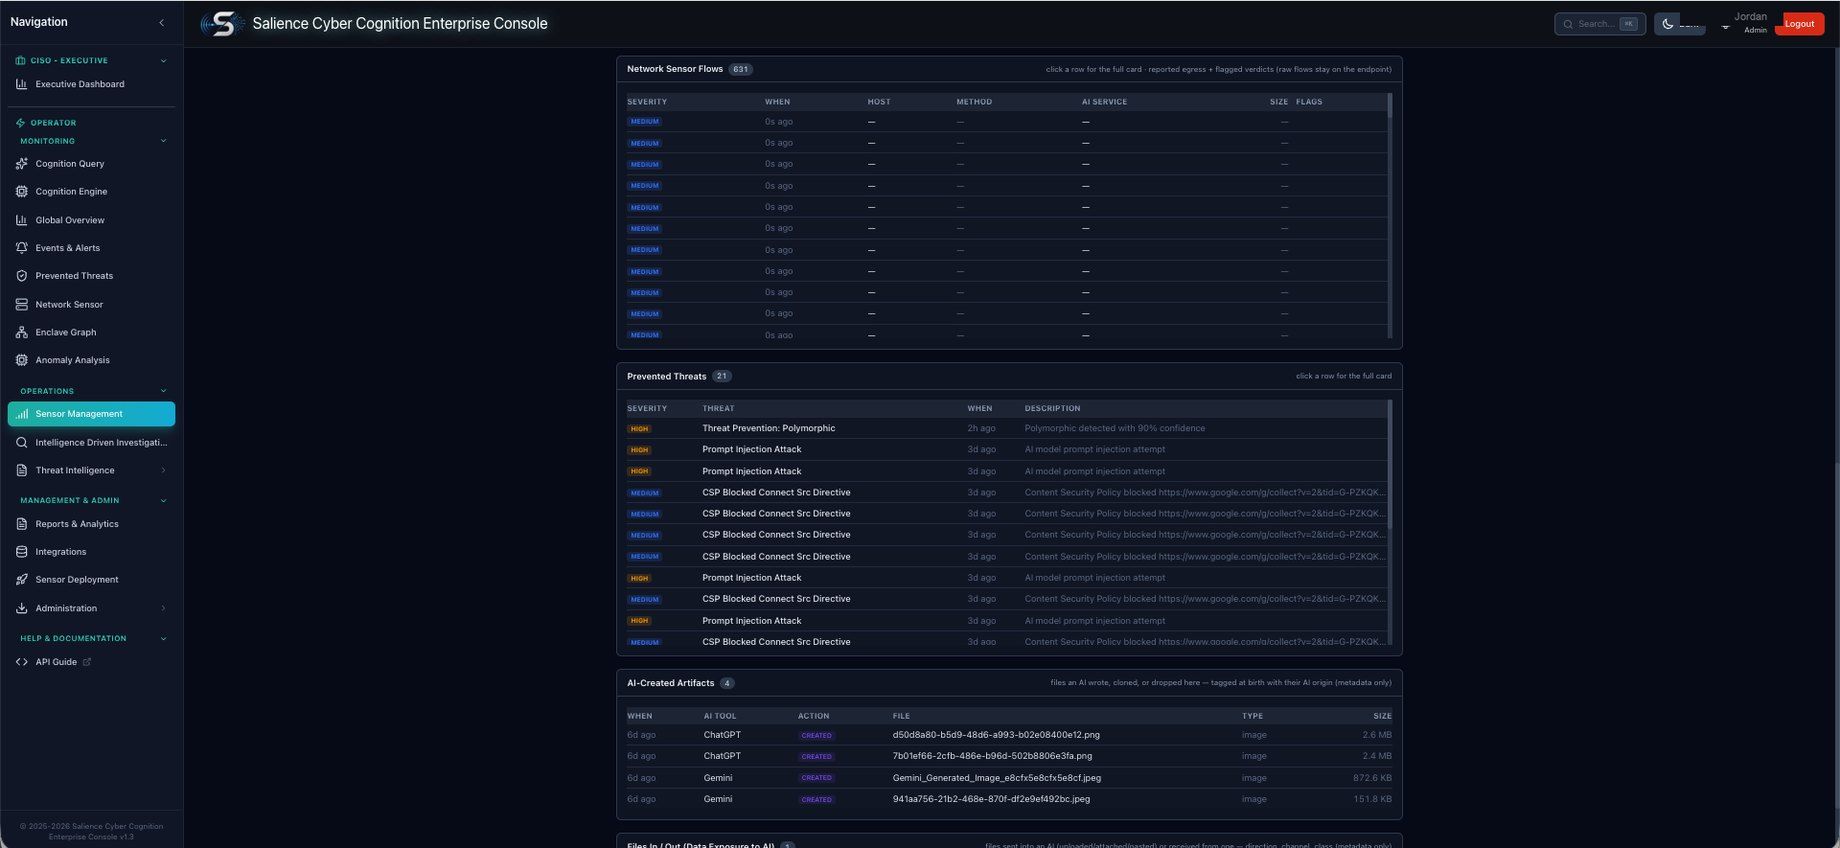Click the Enclave Graph network icon
Viewport: 1840px width, 848px height.
point(22,332)
